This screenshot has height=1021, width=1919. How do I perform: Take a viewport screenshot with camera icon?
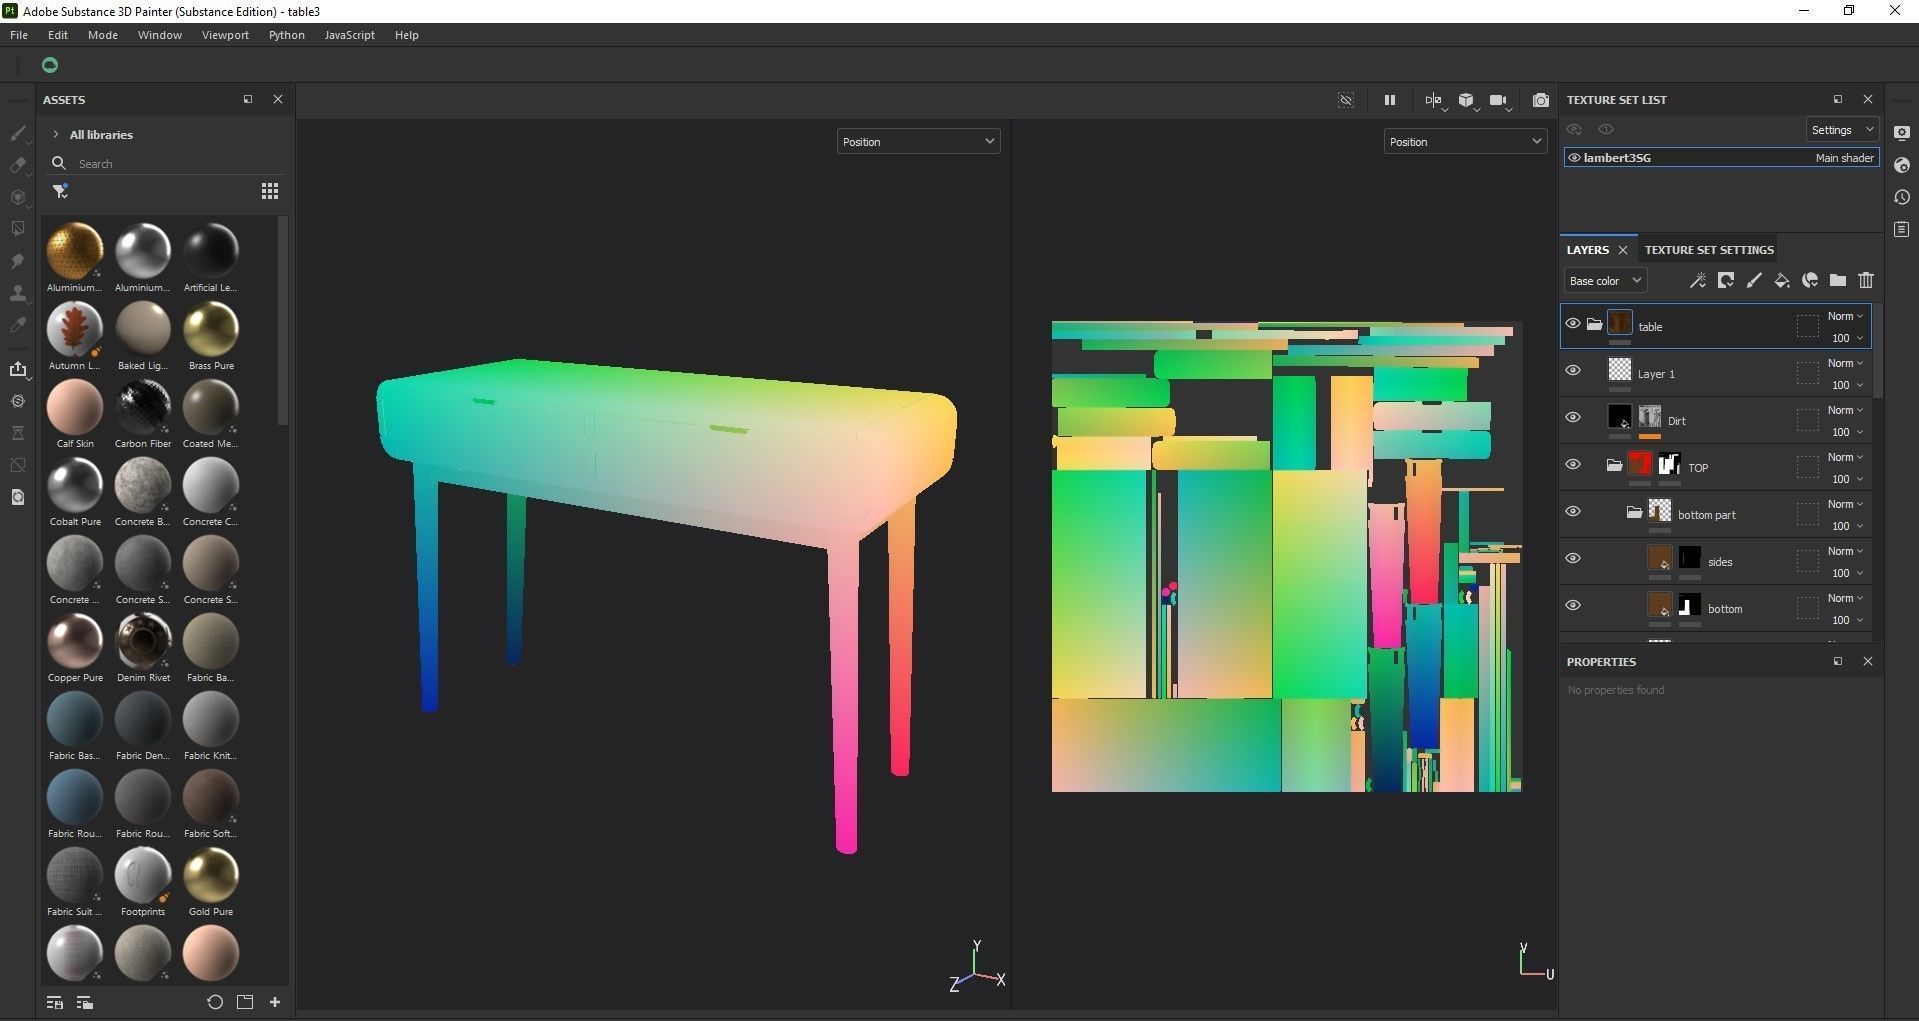coord(1540,100)
